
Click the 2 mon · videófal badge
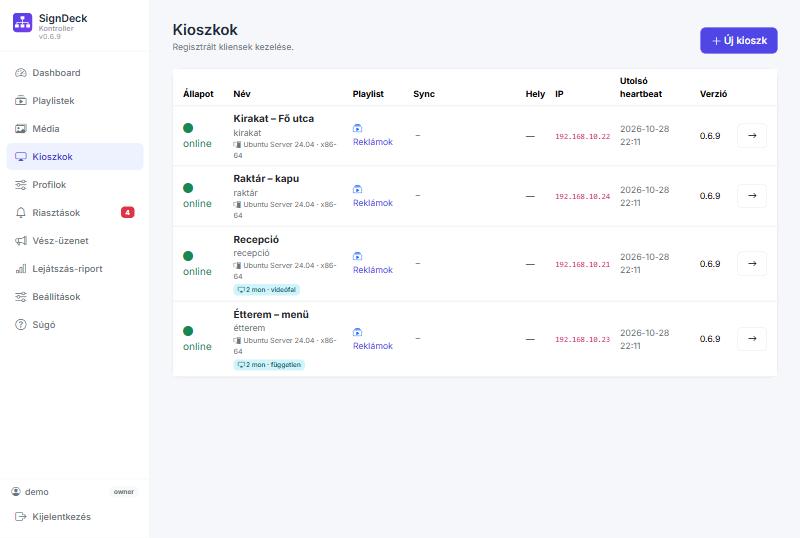pyautogui.click(x=266, y=289)
